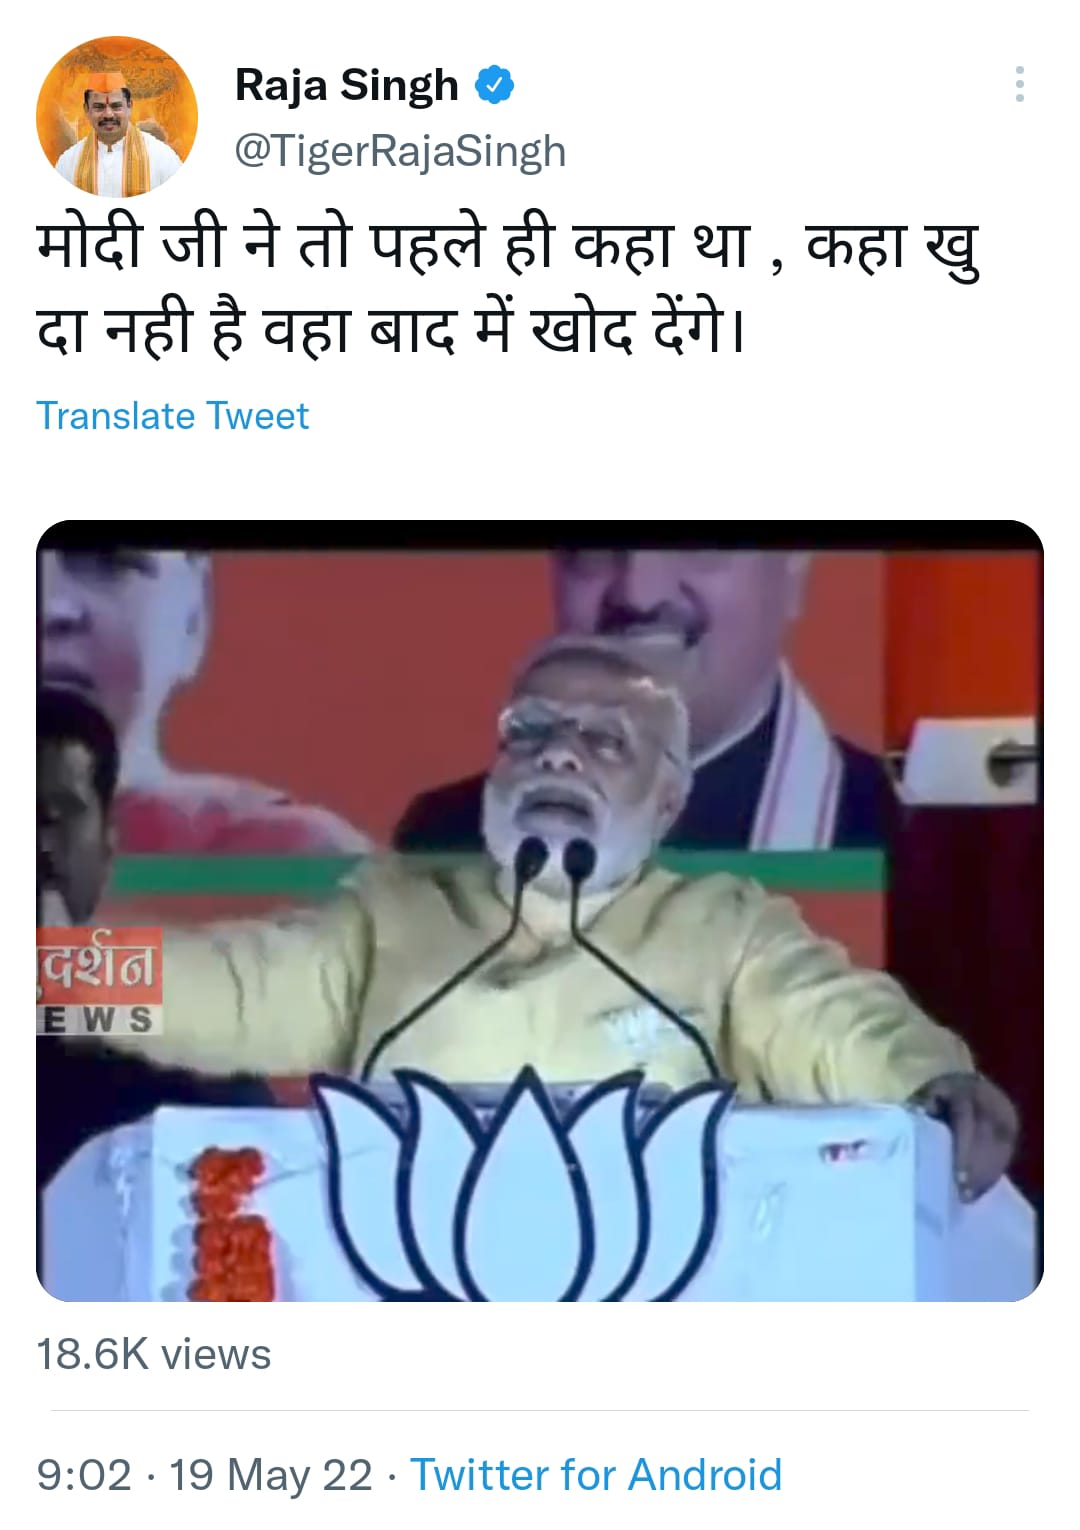Open the three-dot more options menu
This screenshot has height=1530, width=1080.
[x=1019, y=85]
